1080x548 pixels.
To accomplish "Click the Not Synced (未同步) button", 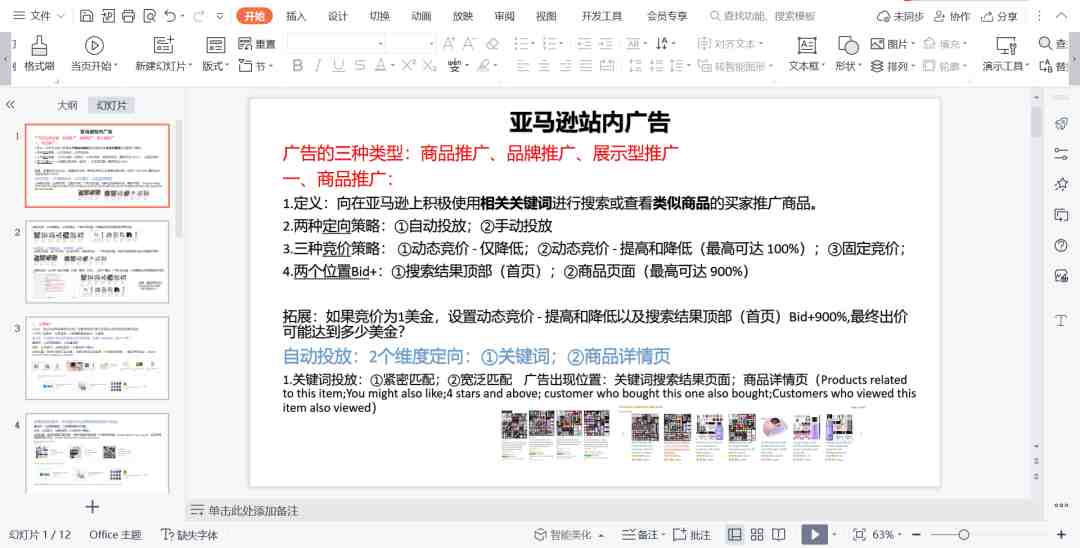I will [900, 16].
